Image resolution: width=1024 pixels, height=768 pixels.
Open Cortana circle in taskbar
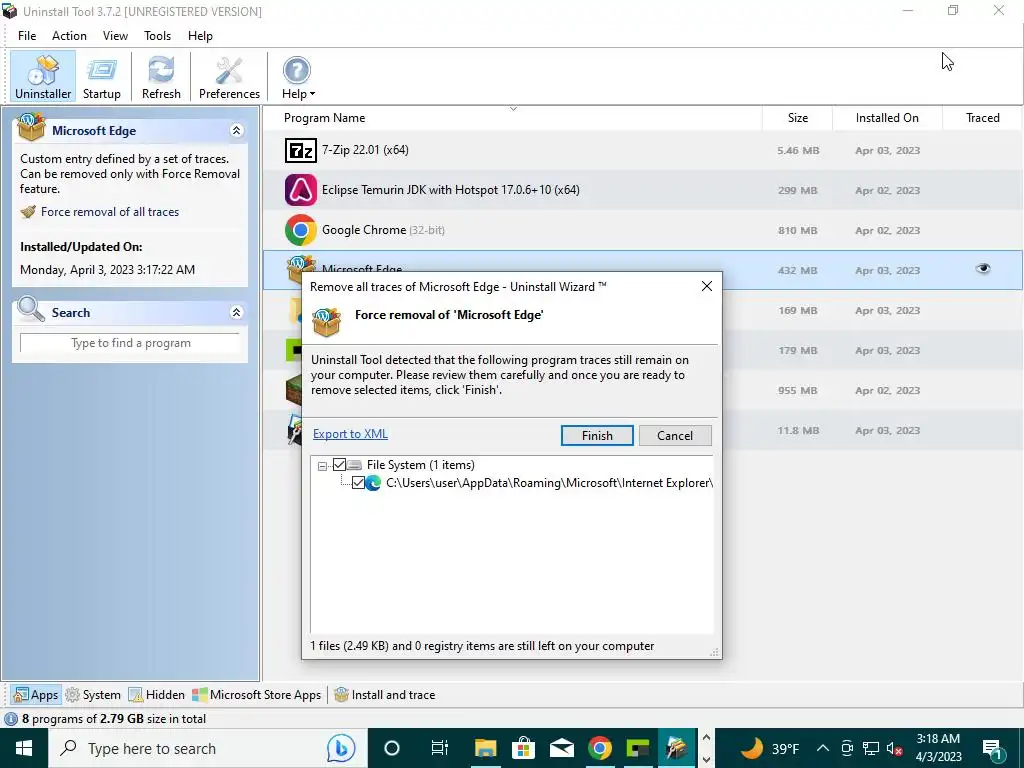click(392, 748)
